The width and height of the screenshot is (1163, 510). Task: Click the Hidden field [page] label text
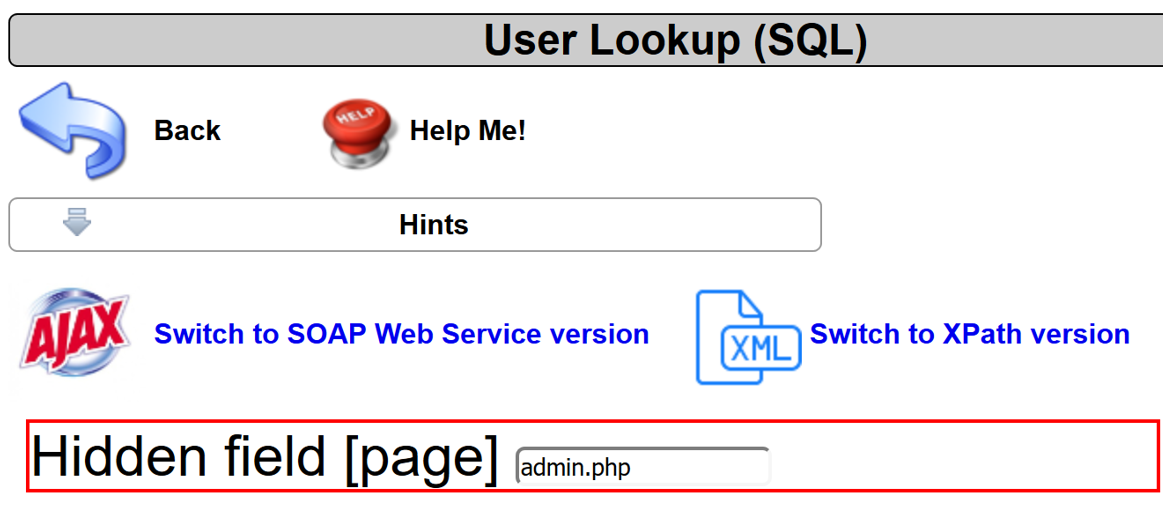point(264,457)
